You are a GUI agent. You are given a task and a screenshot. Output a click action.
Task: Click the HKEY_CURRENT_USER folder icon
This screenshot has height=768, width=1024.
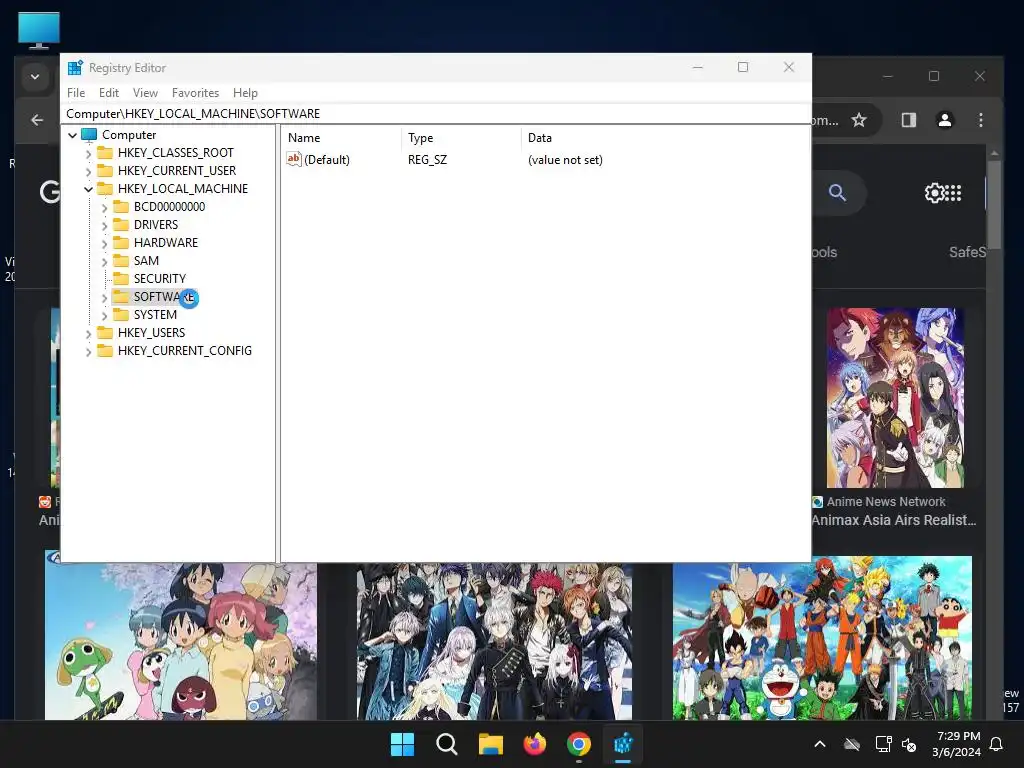tap(104, 170)
